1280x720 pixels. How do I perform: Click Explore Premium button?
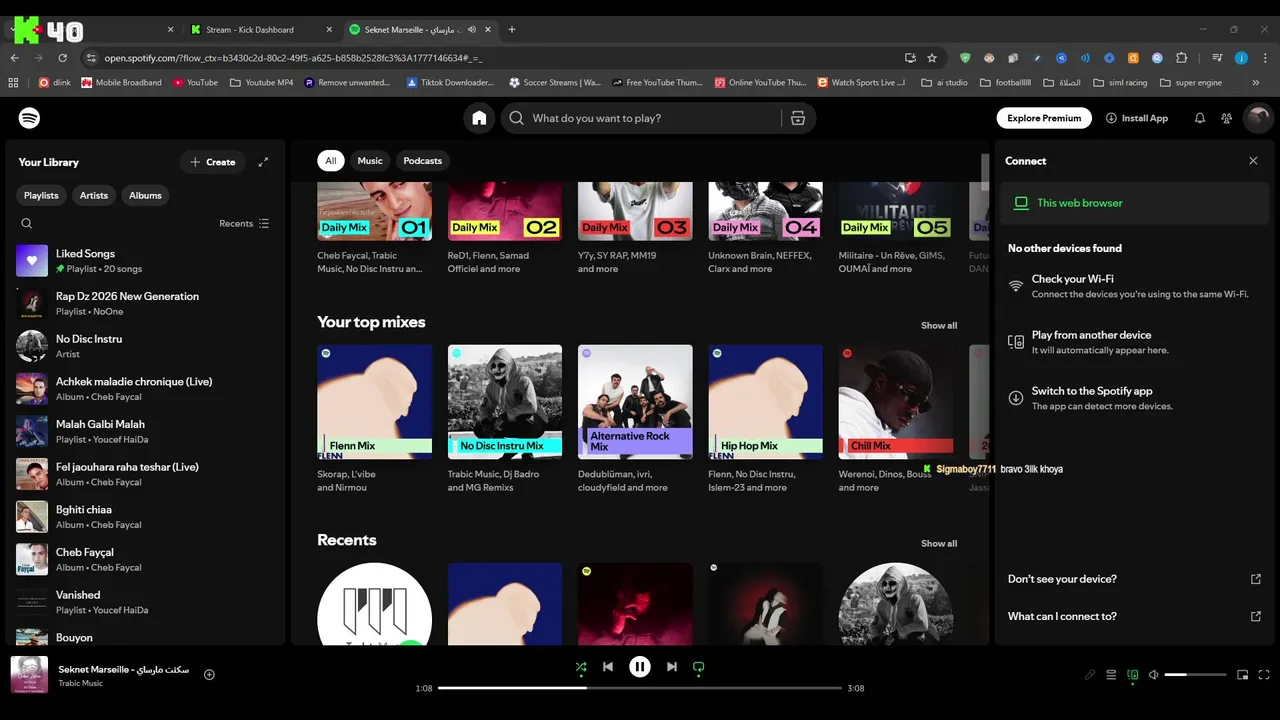point(1044,118)
